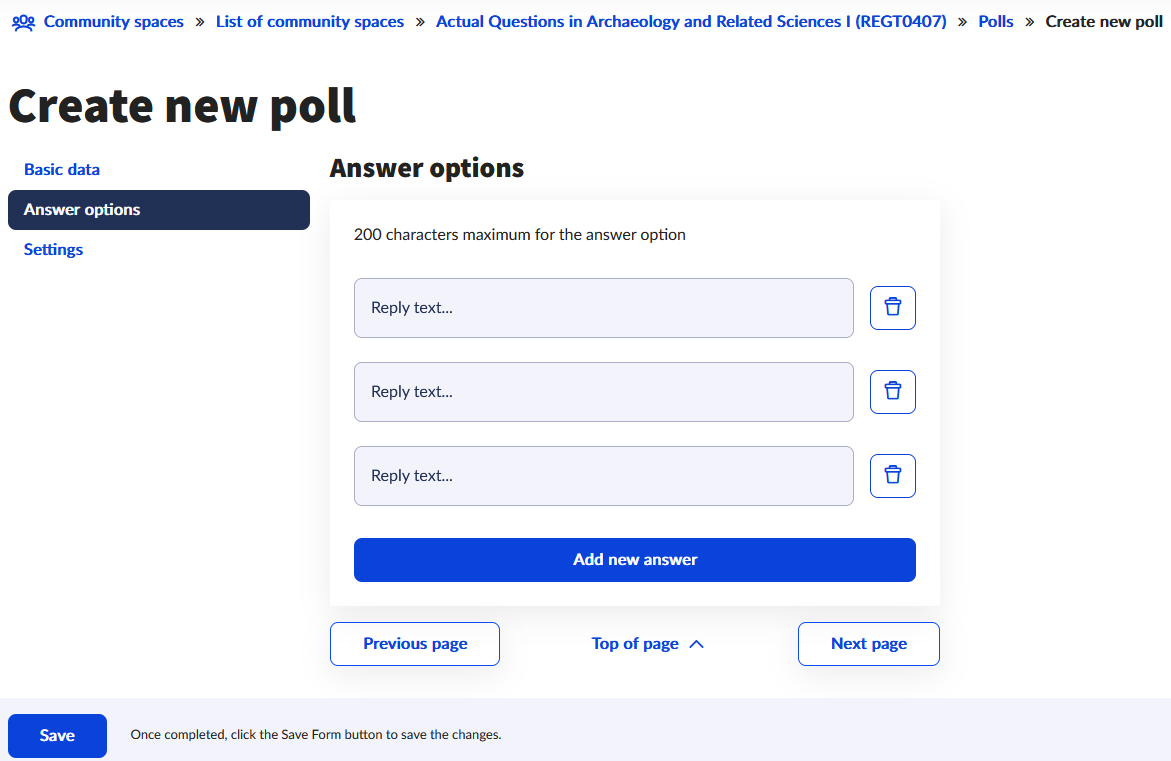Open Community spaces breadcrumb link
This screenshot has width=1171, height=761.
pos(114,22)
